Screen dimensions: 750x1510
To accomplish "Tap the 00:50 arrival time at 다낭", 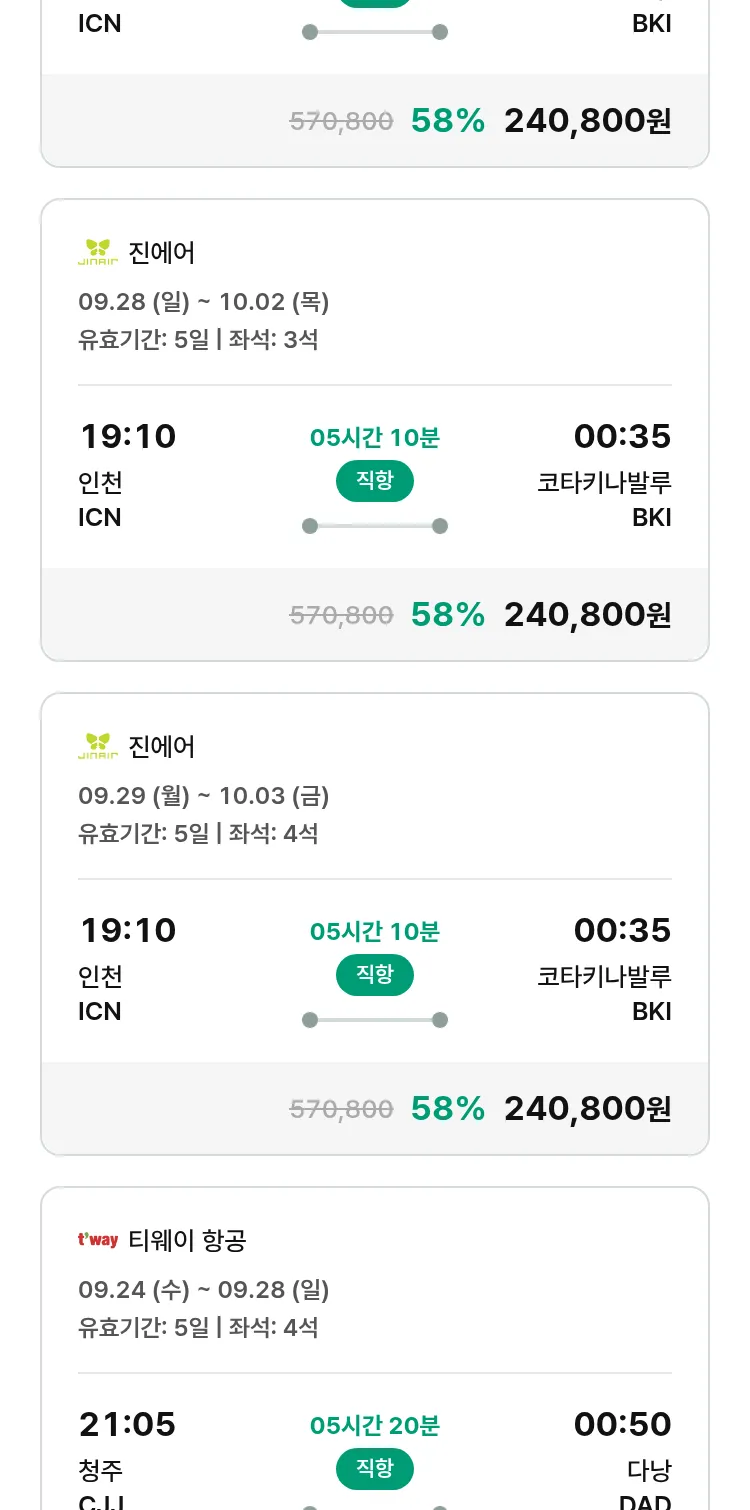I will click(x=622, y=1424).
